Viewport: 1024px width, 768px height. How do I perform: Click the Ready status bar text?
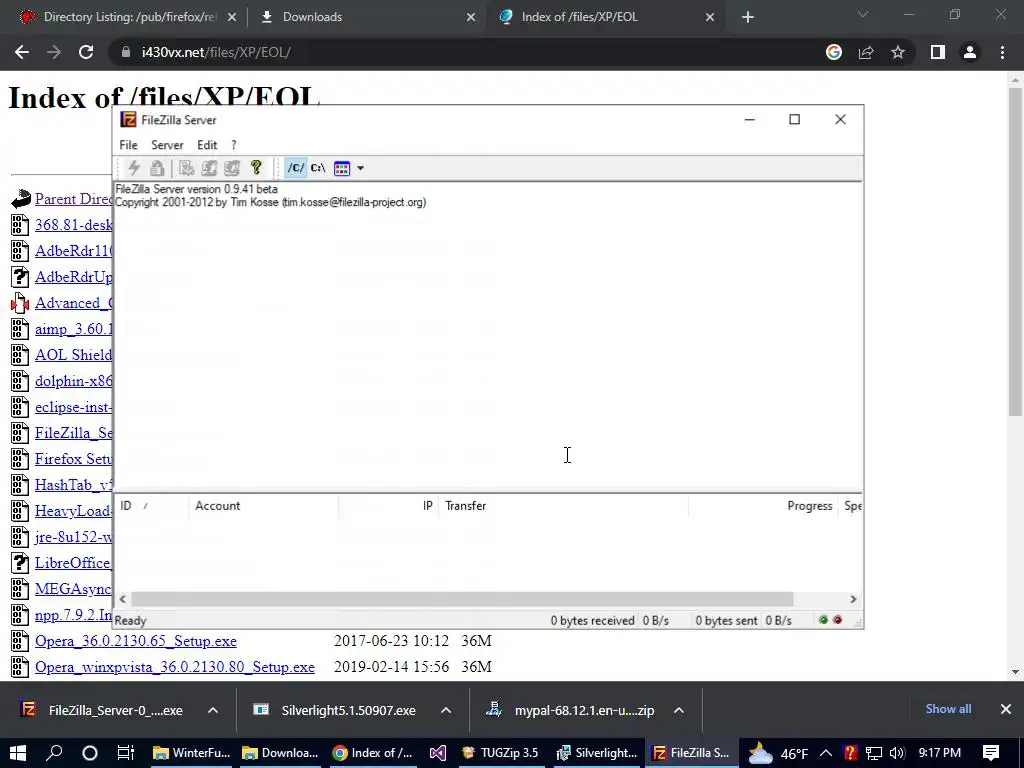coord(131,621)
